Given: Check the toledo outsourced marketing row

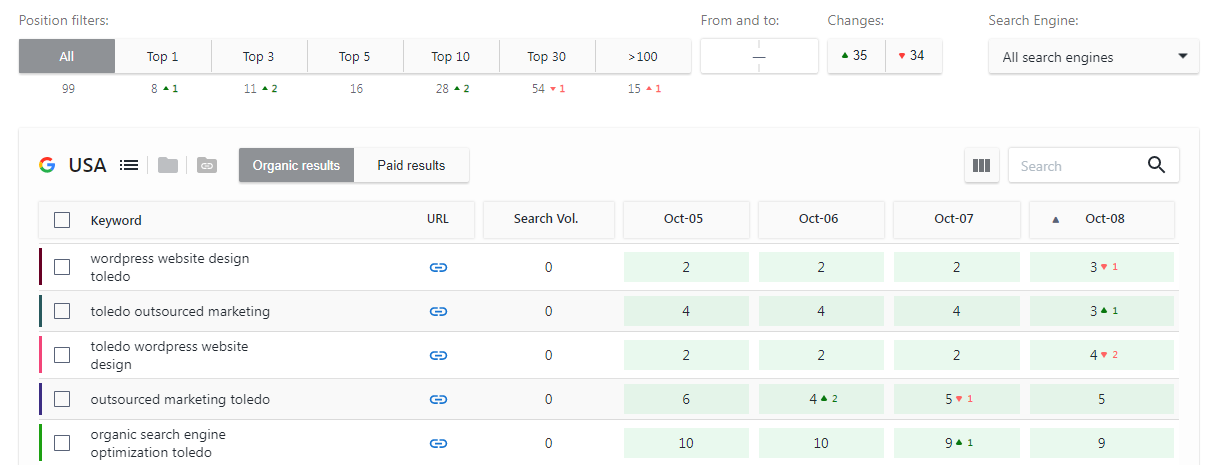Looking at the screenshot, I should pyautogui.click(x=62, y=311).
